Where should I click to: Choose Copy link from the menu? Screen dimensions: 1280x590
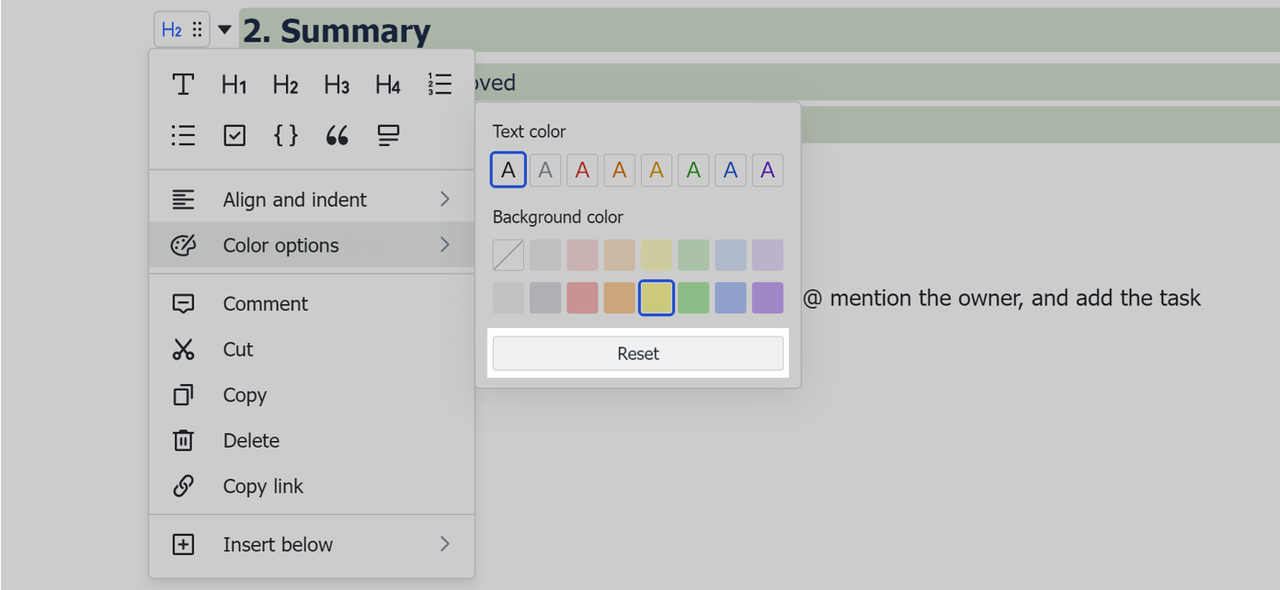coord(262,487)
